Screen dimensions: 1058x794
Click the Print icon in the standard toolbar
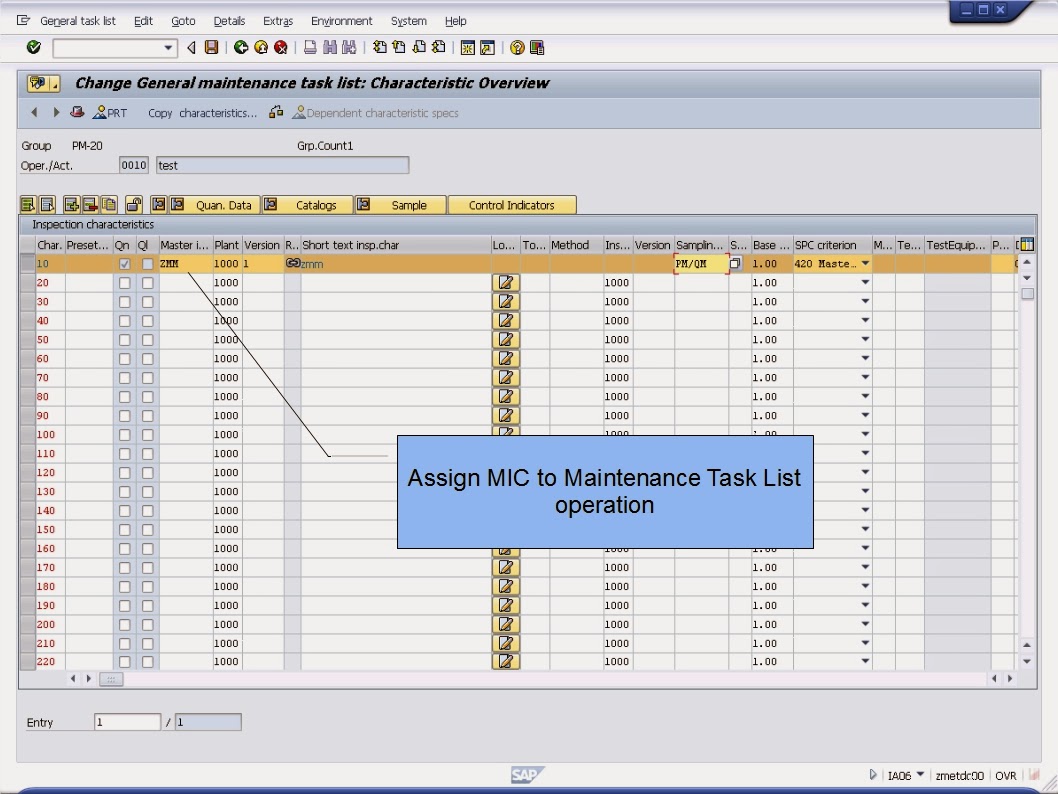310,47
